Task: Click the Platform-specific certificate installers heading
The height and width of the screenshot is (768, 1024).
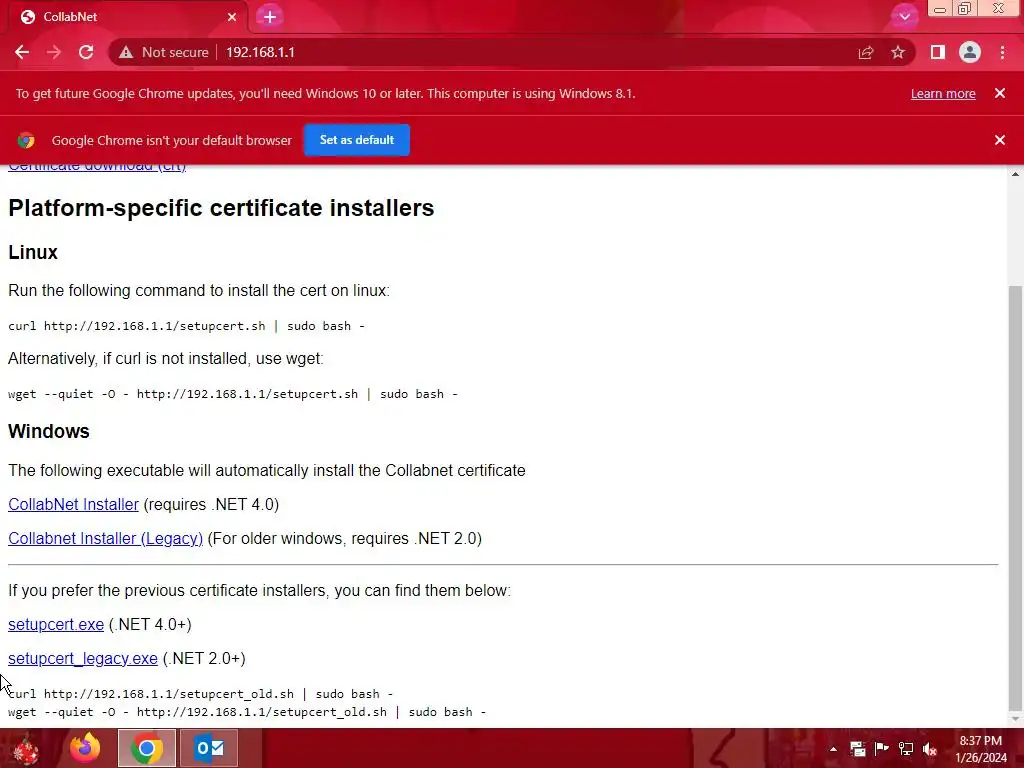Action: 221,208
